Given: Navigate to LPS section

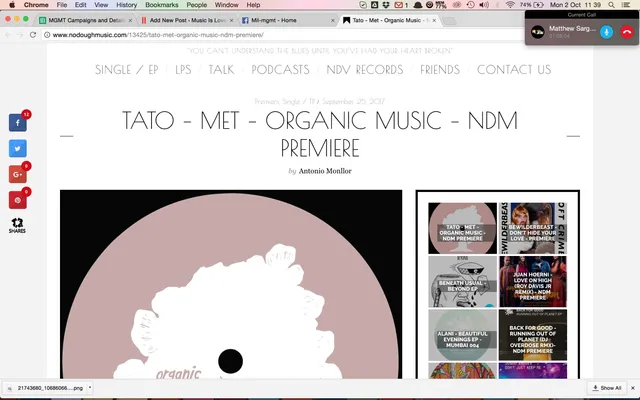Looking at the screenshot, I should click(183, 70).
